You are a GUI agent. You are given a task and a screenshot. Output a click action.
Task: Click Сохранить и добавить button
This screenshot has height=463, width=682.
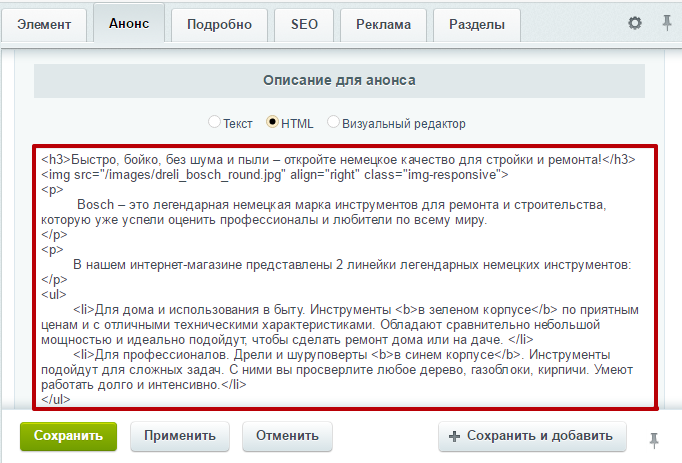coord(532,436)
